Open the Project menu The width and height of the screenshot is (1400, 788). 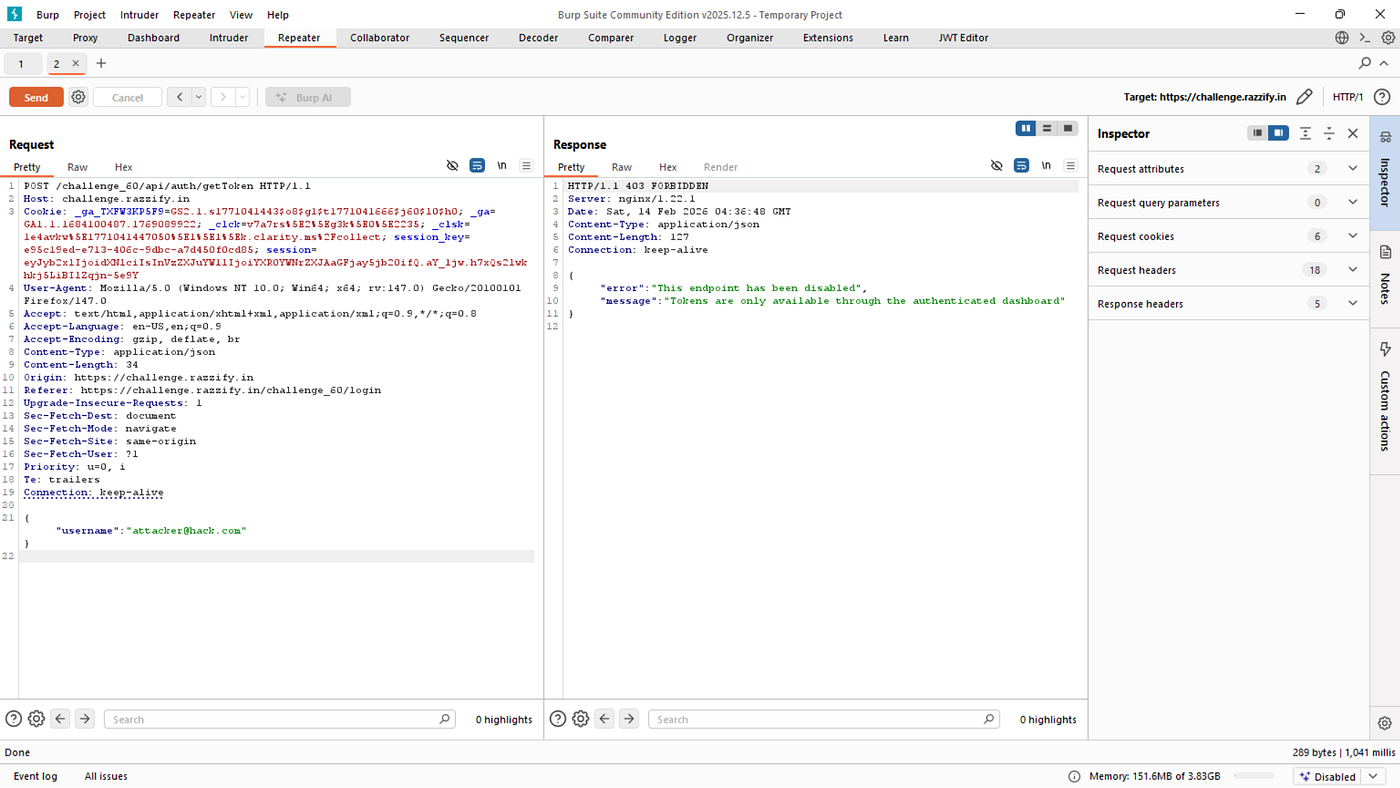[x=89, y=15]
